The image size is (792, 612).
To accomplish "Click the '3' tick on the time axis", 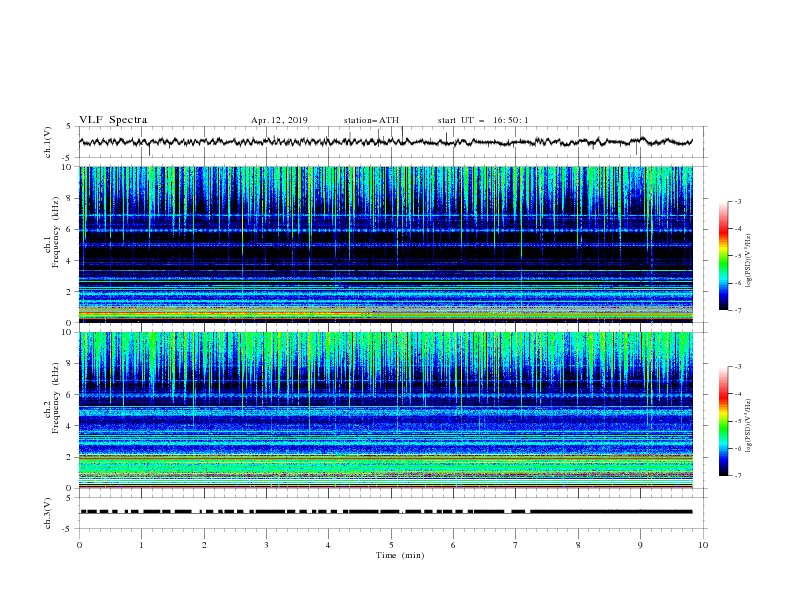I will [266, 545].
